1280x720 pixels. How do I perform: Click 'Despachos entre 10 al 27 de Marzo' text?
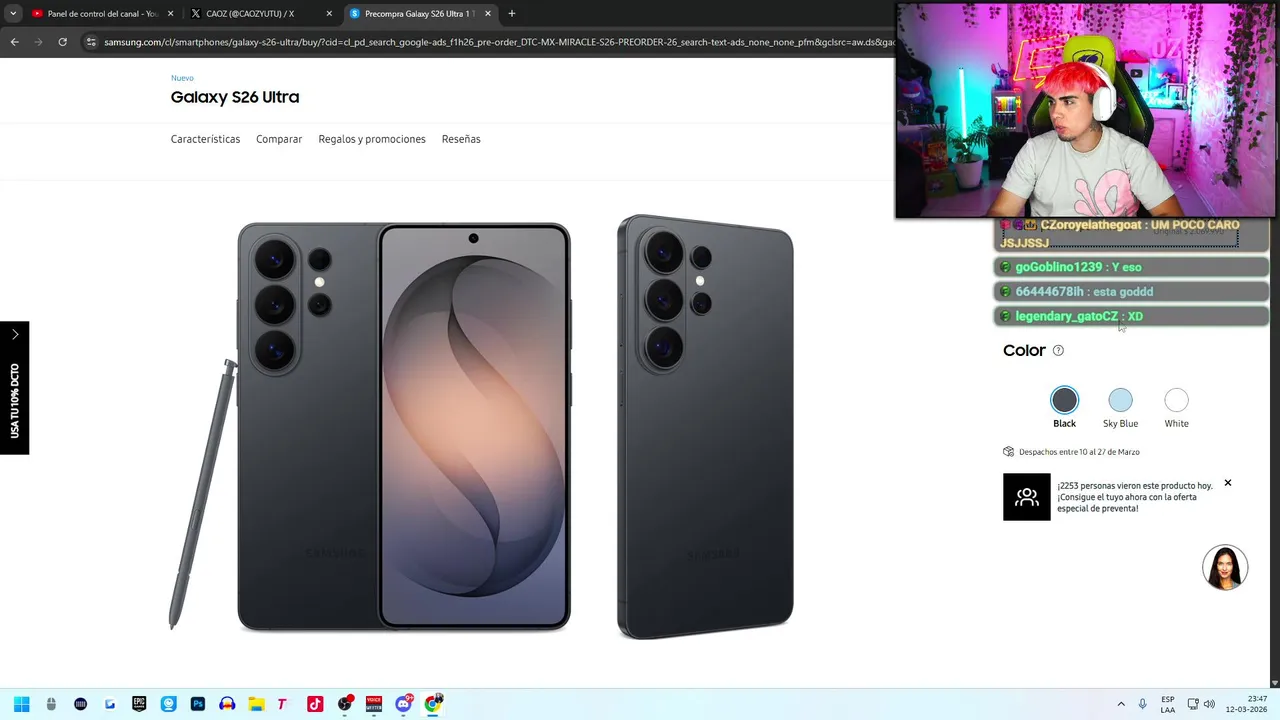(1079, 452)
